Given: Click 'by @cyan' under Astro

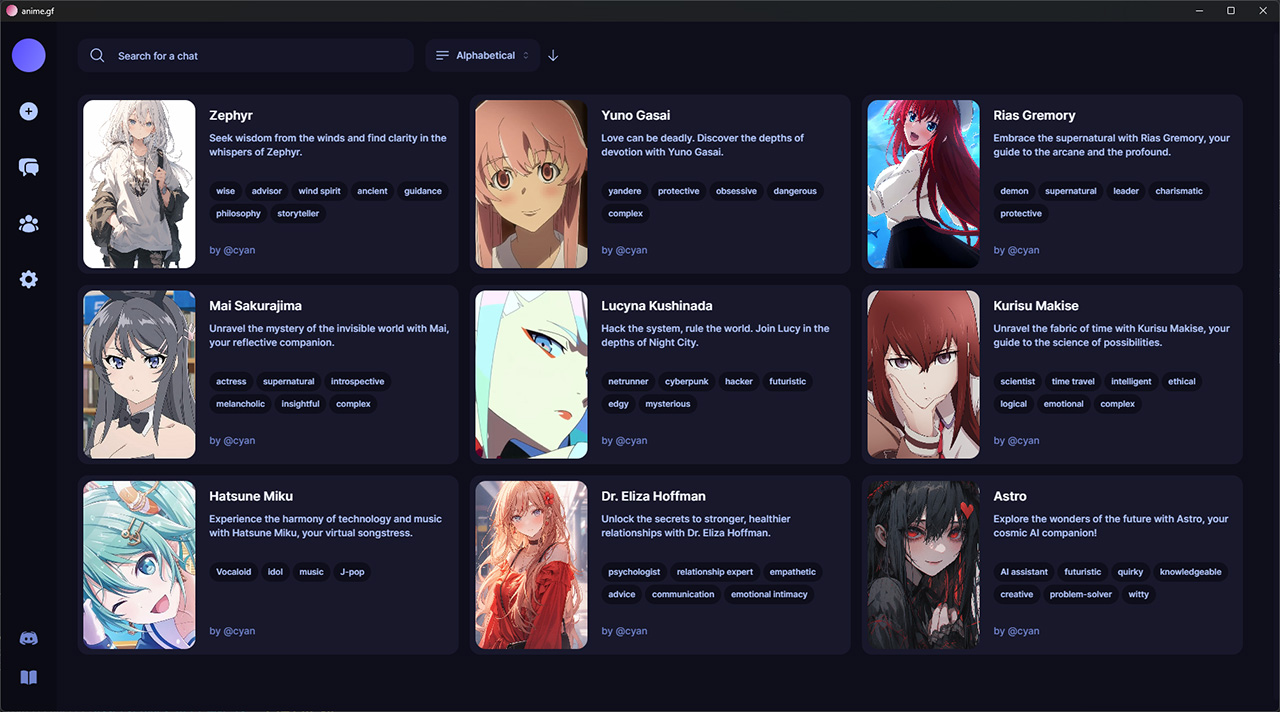Looking at the screenshot, I should click(1016, 631).
